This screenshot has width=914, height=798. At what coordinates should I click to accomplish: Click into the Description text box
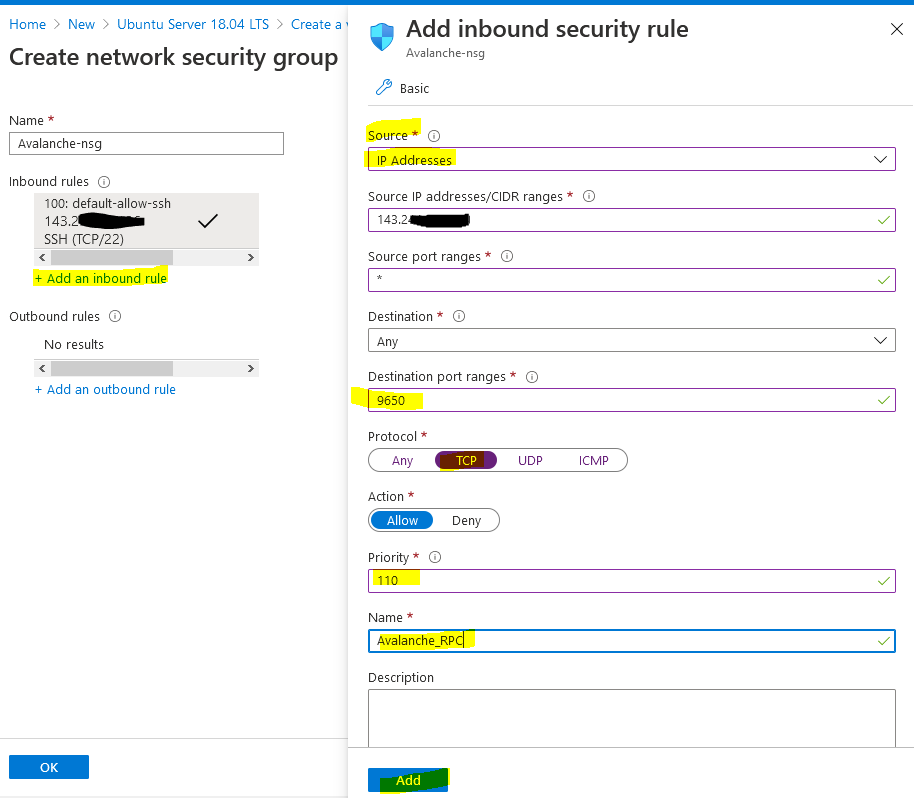tap(631, 716)
